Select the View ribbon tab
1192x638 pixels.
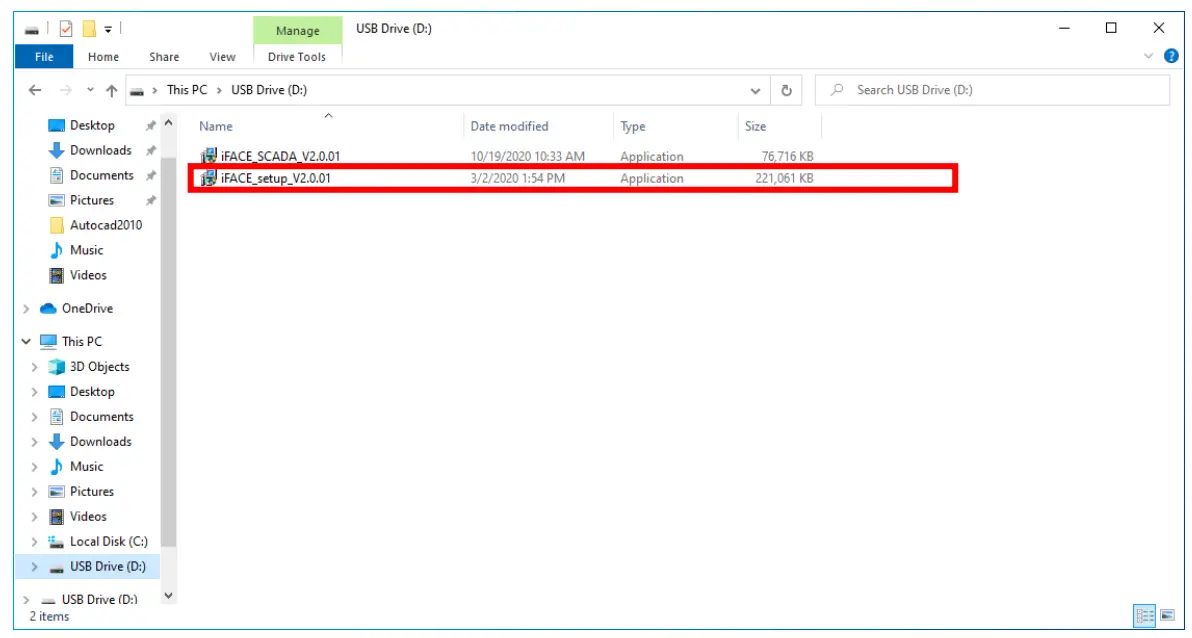(222, 57)
